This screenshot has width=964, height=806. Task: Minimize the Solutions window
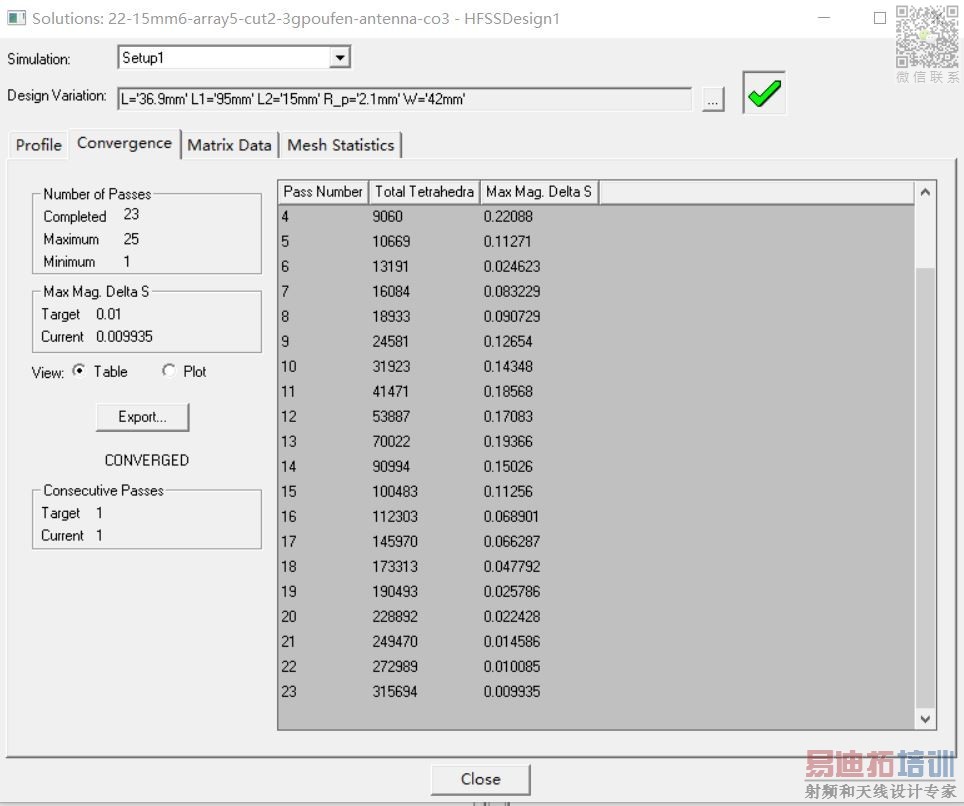click(x=824, y=18)
